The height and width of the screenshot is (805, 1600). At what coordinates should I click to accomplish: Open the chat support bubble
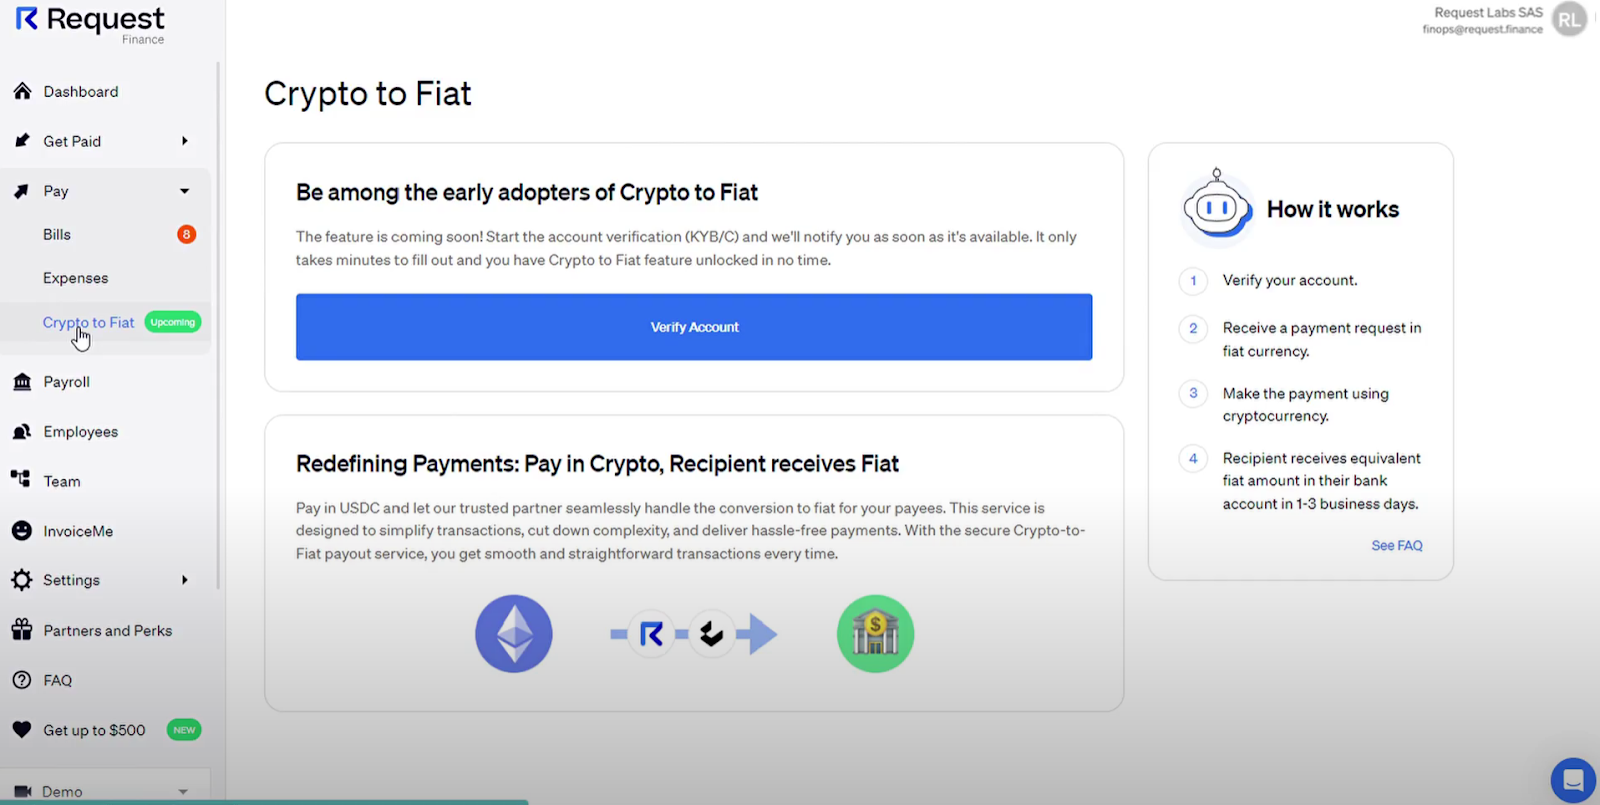tap(1573, 780)
